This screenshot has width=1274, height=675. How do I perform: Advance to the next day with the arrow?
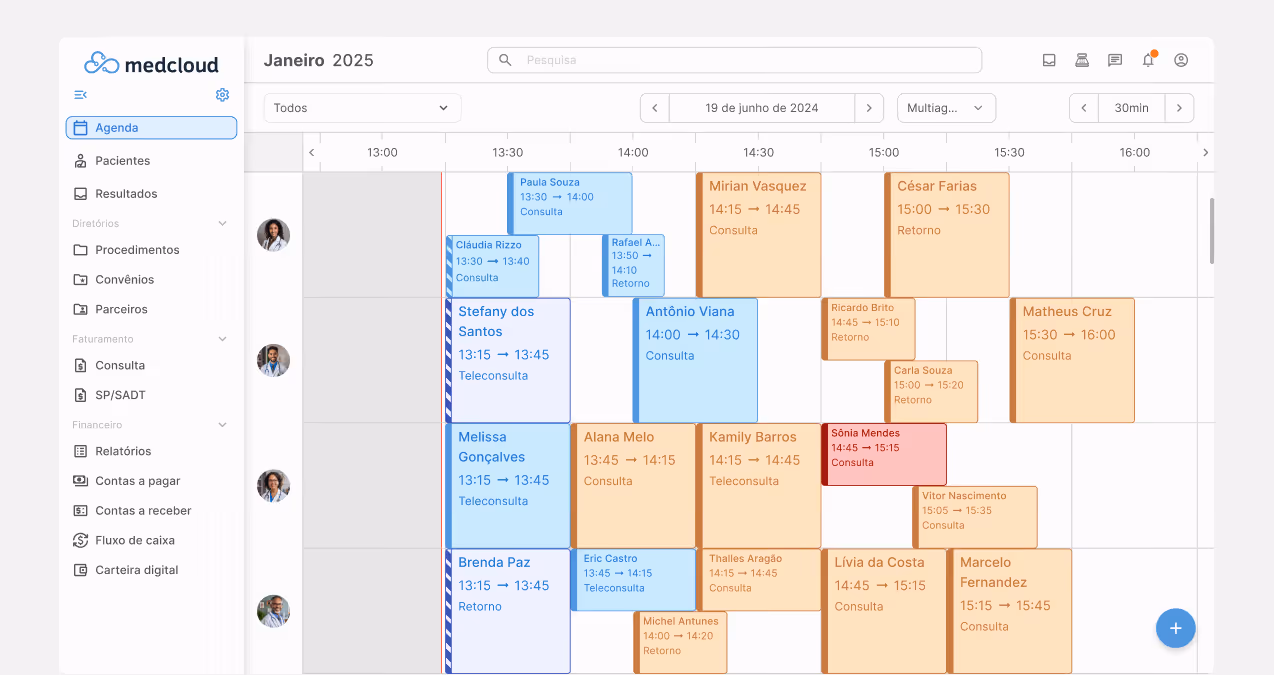(x=869, y=107)
